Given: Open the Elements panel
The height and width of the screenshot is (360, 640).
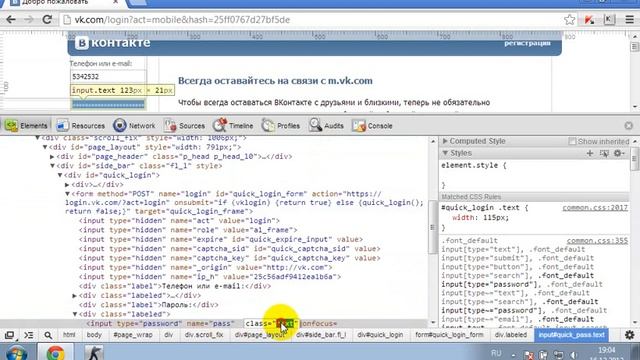Looking at the screenshot, I should click(x=27, y=126).
